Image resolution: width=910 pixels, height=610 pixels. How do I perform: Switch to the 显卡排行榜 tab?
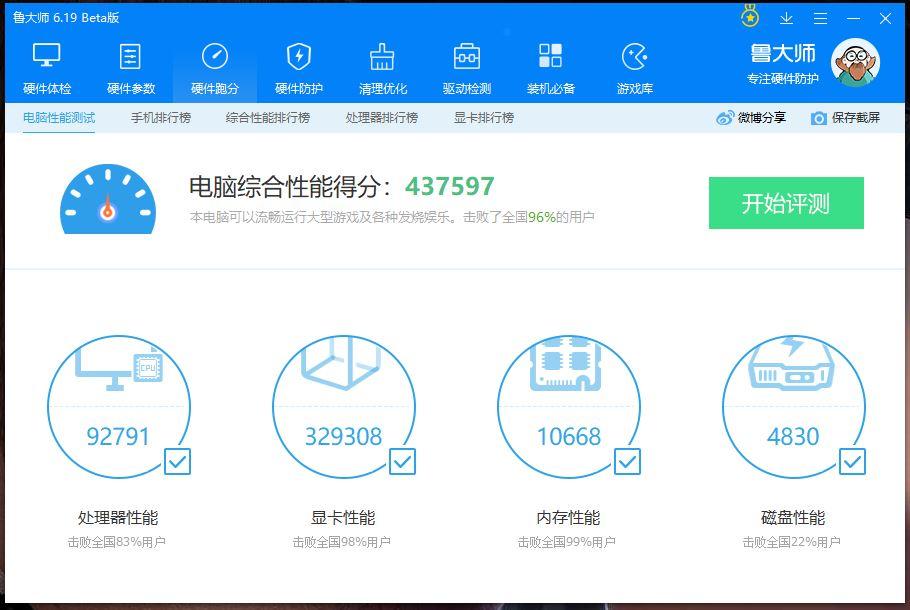tap(483, 118)
